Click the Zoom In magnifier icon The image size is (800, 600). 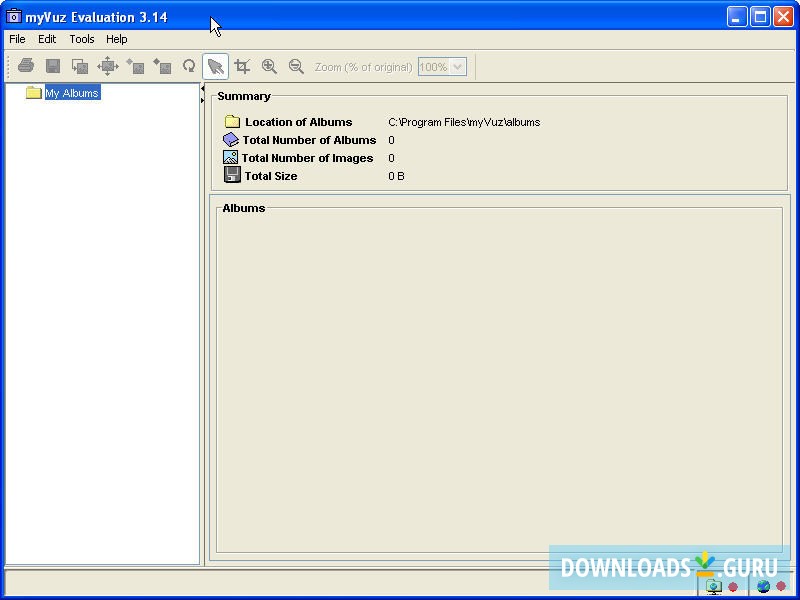[269, 66]
